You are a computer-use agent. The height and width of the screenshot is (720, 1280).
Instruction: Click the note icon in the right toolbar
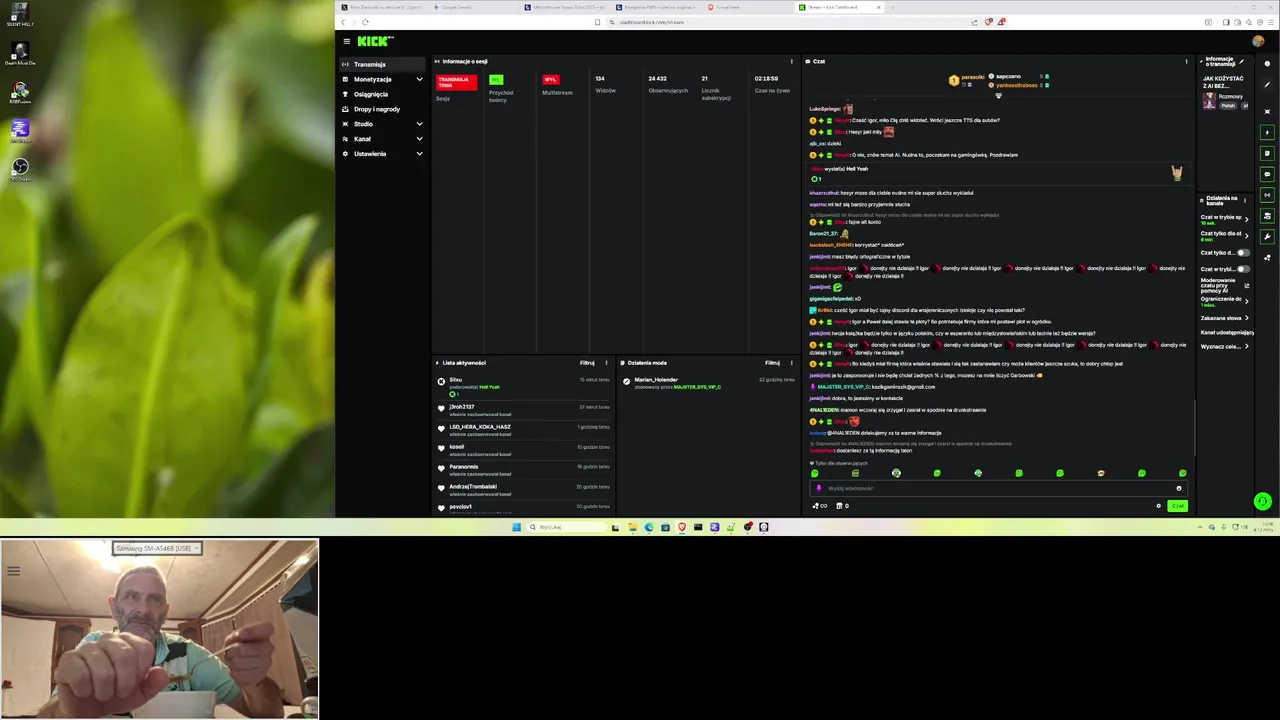point(1268,153)
